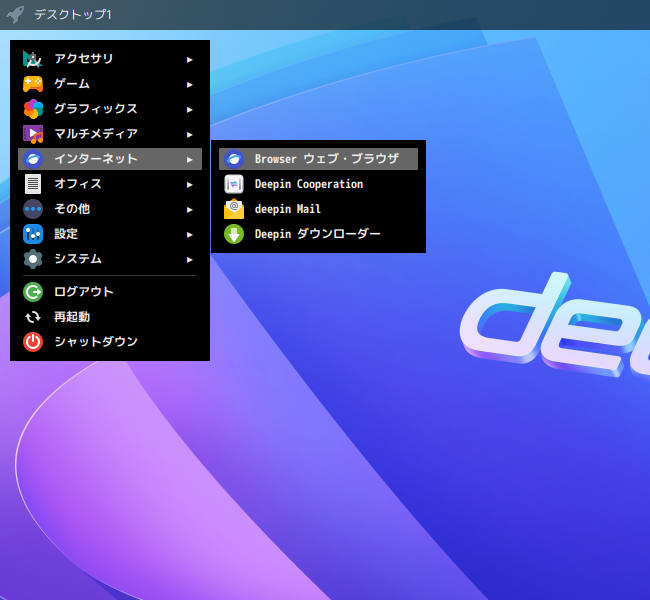Click the その他 three-dots icon
The image size is (650, 600).
33,209
